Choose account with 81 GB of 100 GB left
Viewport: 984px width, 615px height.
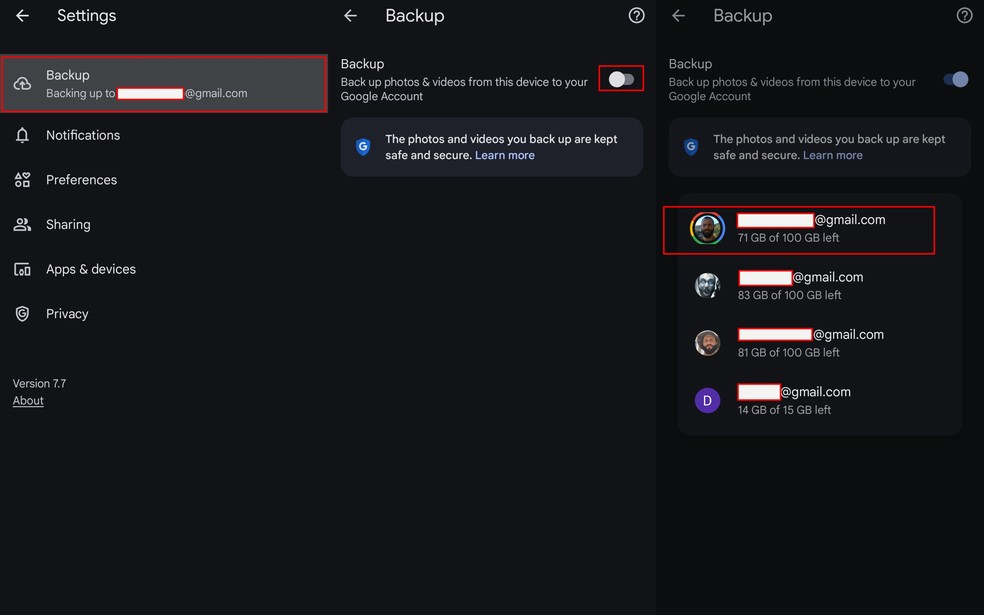tap(799, 343)
